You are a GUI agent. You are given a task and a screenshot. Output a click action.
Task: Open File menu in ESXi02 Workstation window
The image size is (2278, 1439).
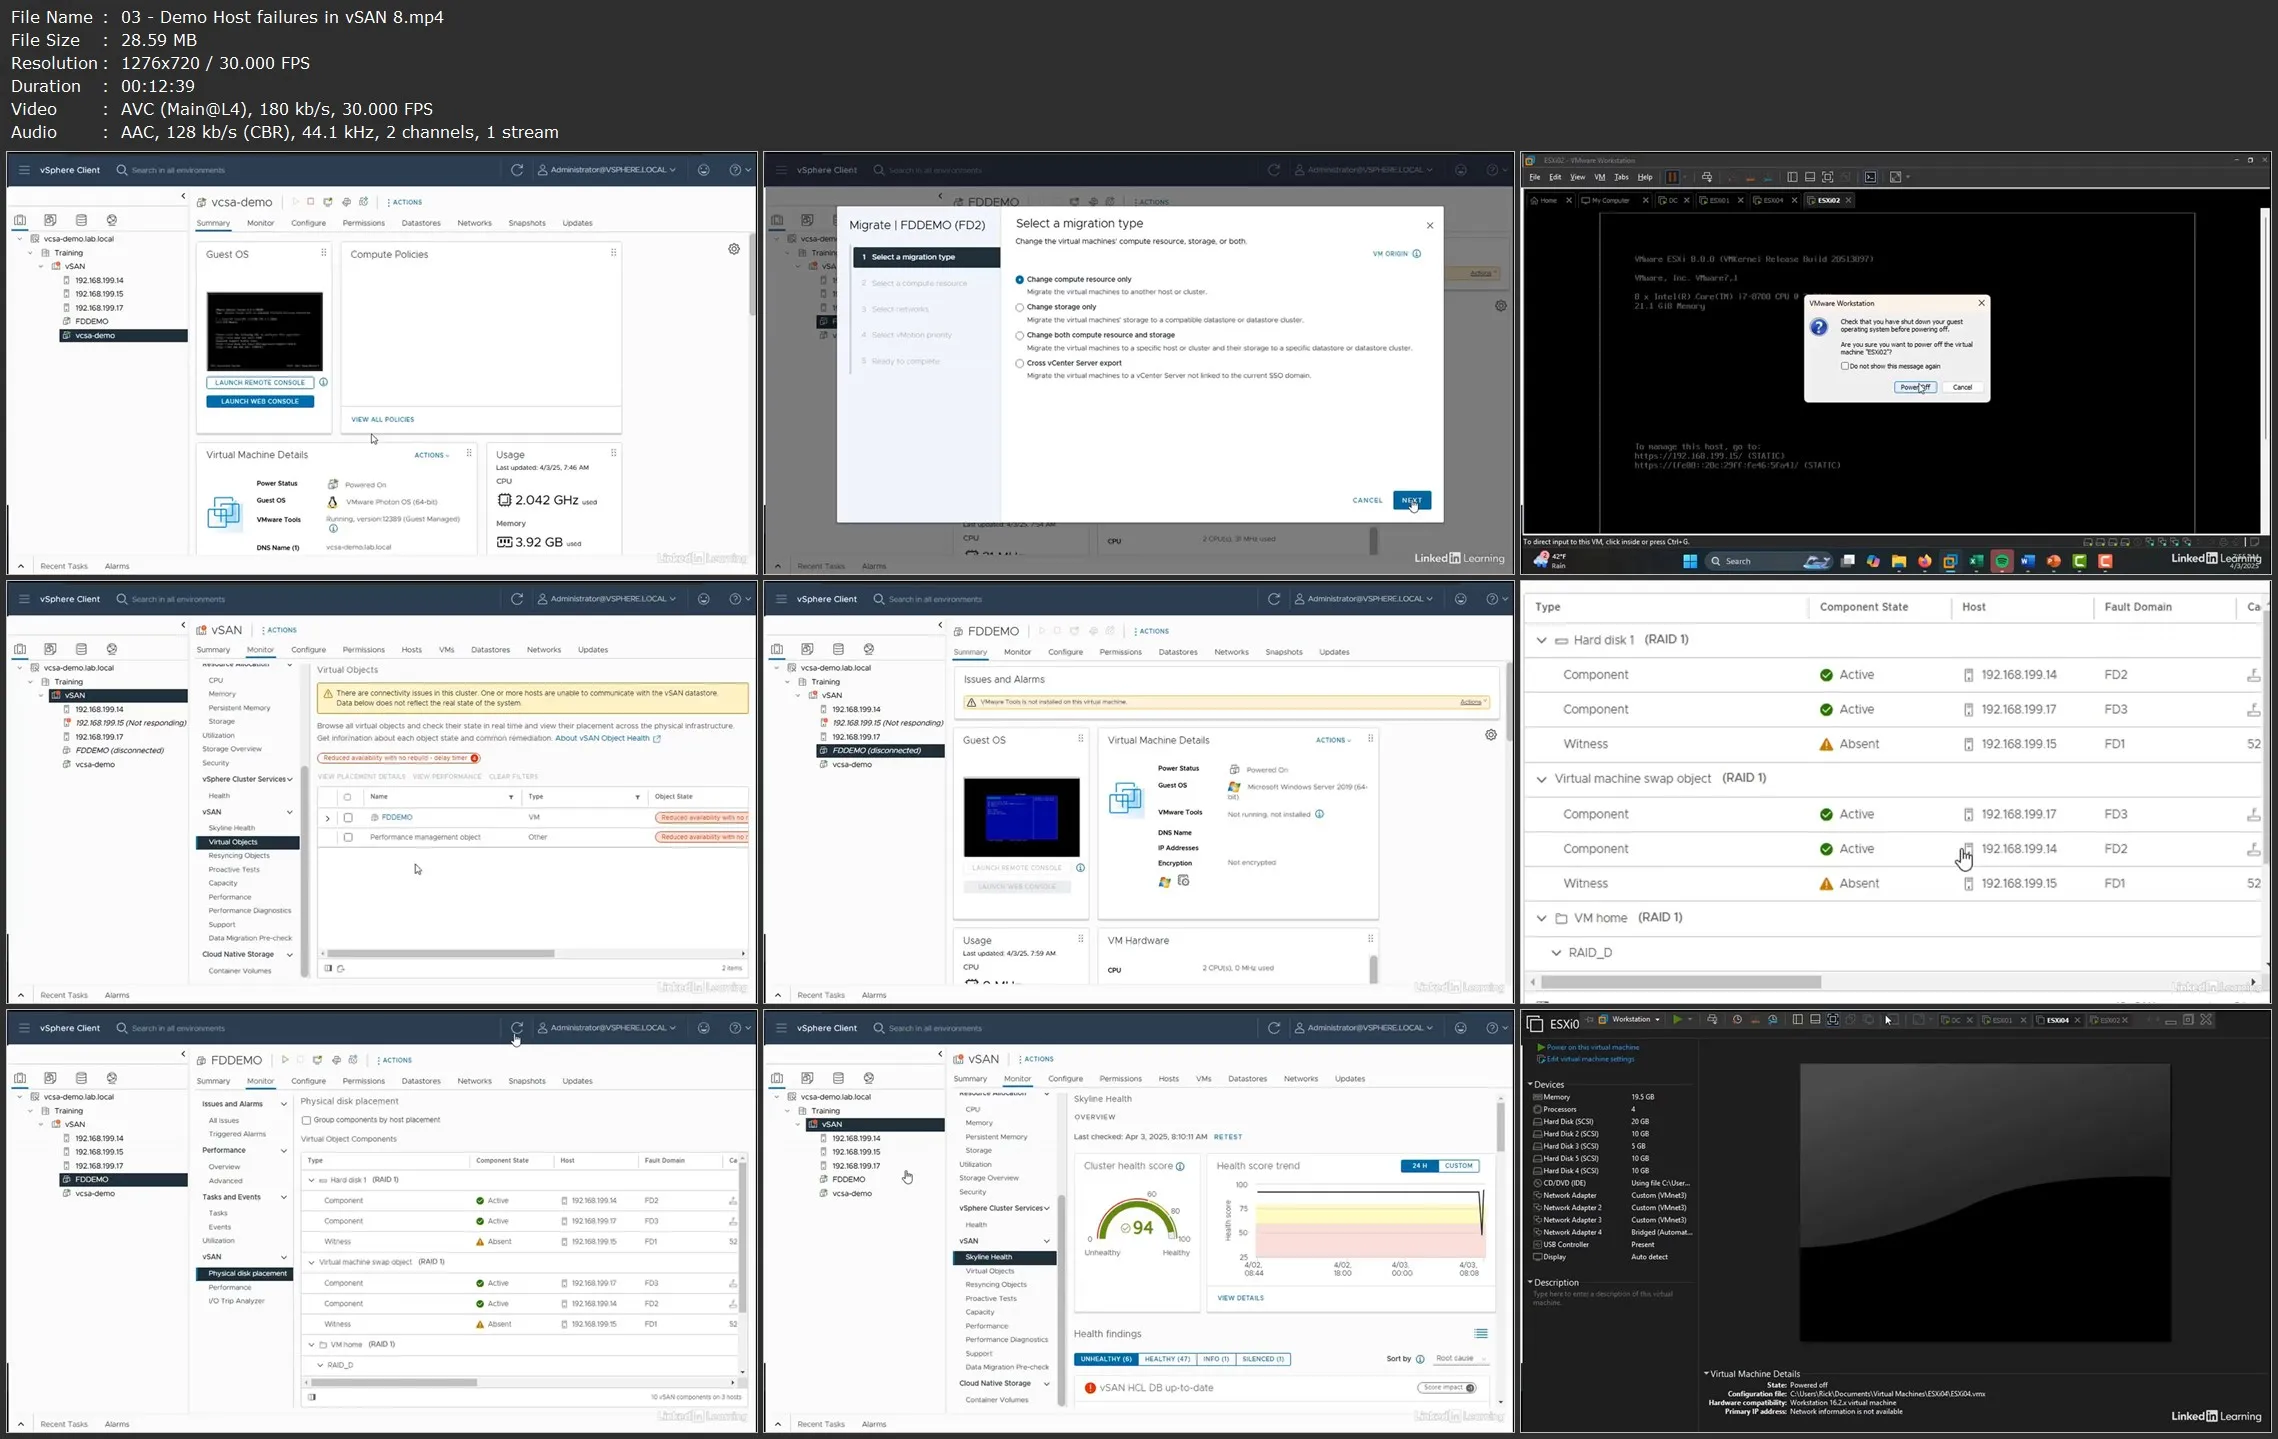pos(1535,177)
